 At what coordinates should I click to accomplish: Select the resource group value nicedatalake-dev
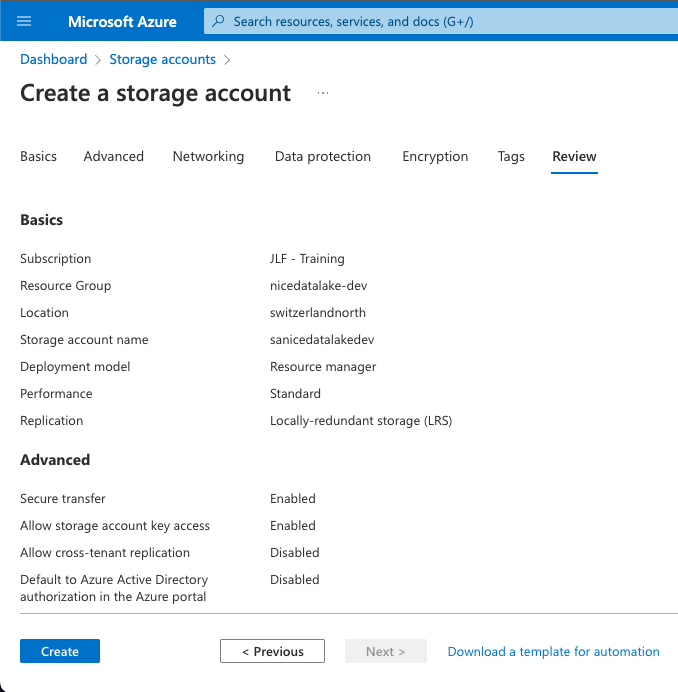click(319, 286)
